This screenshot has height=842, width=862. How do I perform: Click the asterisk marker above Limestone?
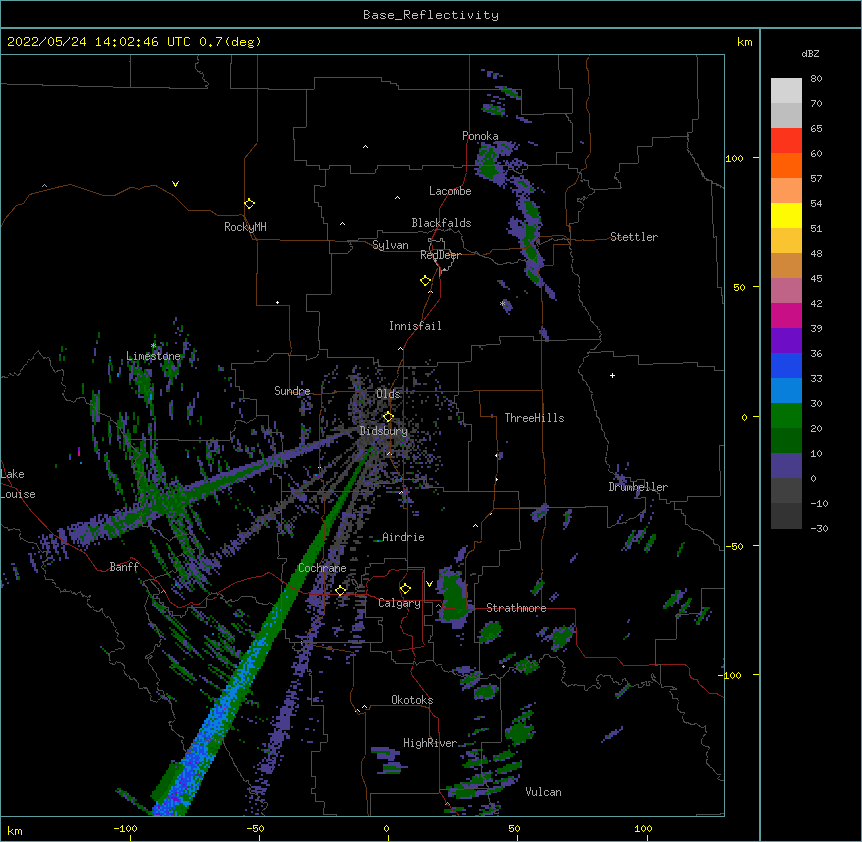[153, 346]
